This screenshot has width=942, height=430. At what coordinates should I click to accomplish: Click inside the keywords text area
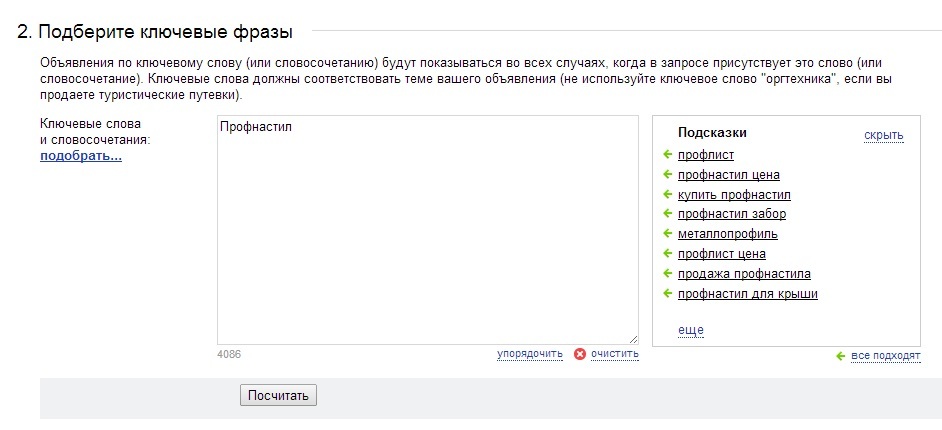pyautogui.click(x=428, y=230)
